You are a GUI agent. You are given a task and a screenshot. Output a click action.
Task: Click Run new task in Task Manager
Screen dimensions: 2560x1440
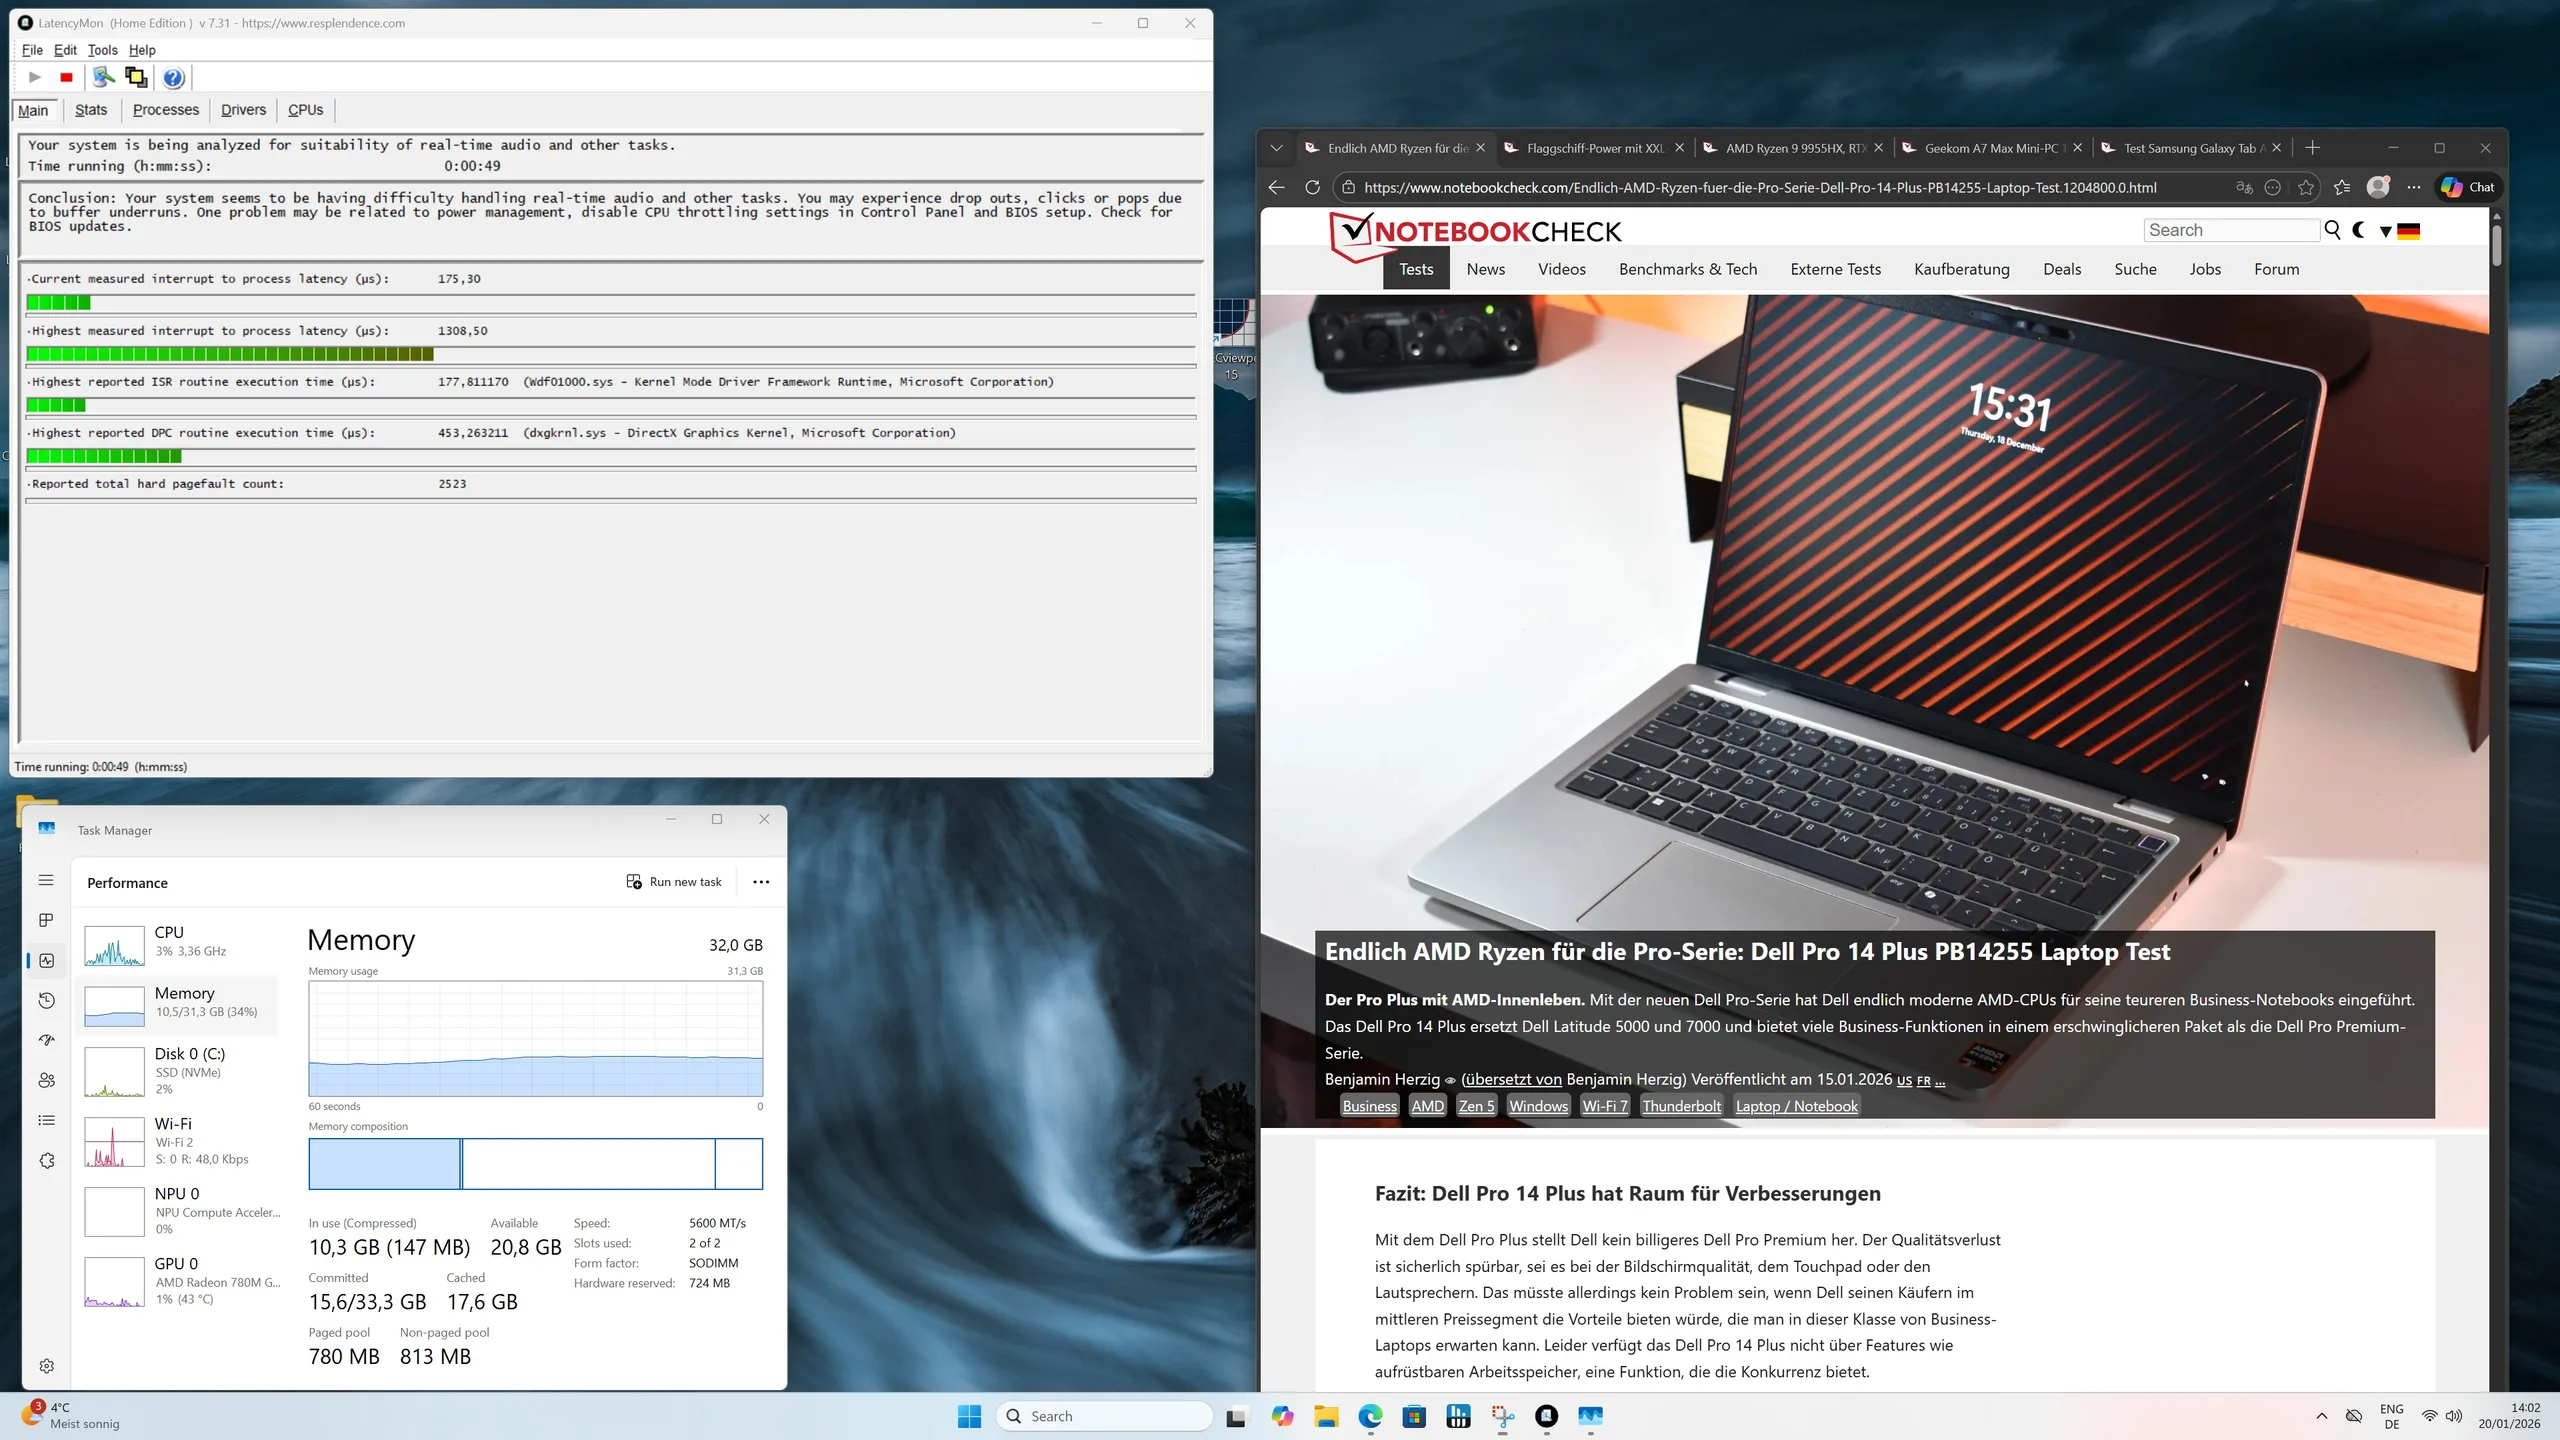point(674,882)
